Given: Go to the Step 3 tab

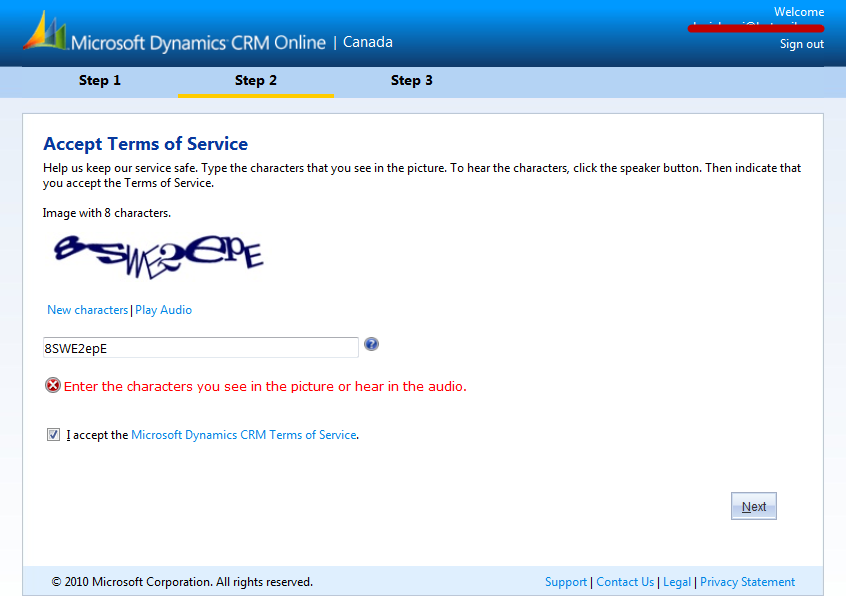Looking at the screenshot, I should click(x=412, y=81).
